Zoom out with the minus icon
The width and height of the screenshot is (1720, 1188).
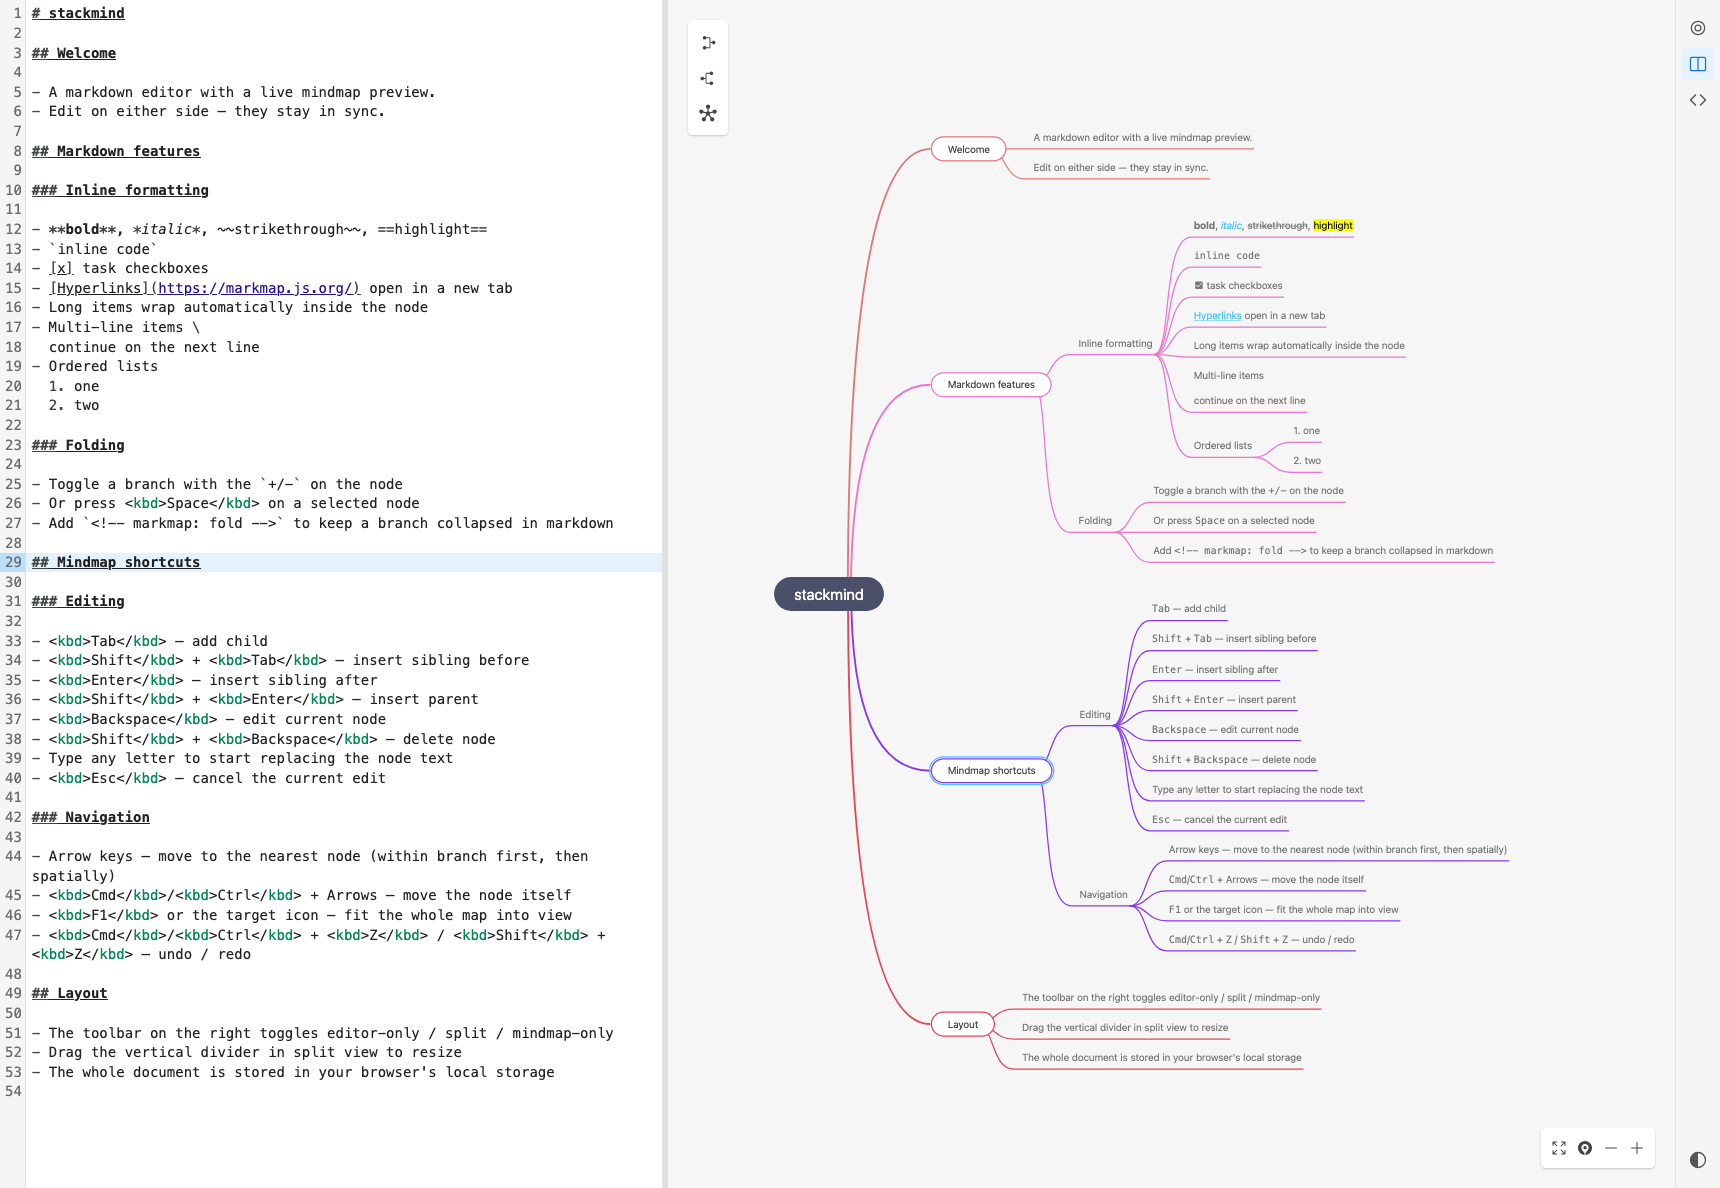coord(1611,1148)
